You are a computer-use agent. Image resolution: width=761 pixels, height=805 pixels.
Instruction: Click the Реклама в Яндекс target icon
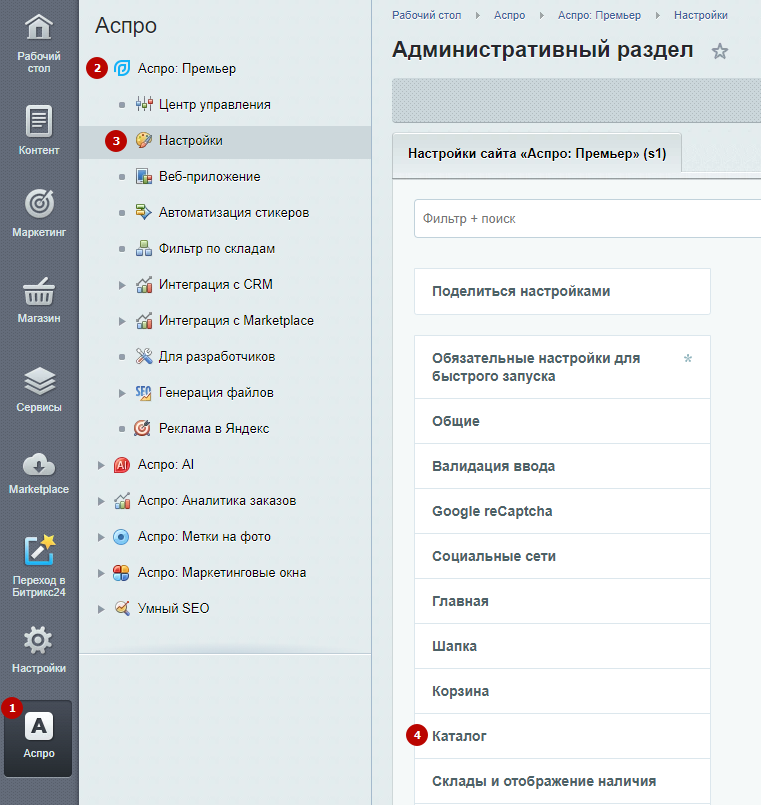coord(142,428)
